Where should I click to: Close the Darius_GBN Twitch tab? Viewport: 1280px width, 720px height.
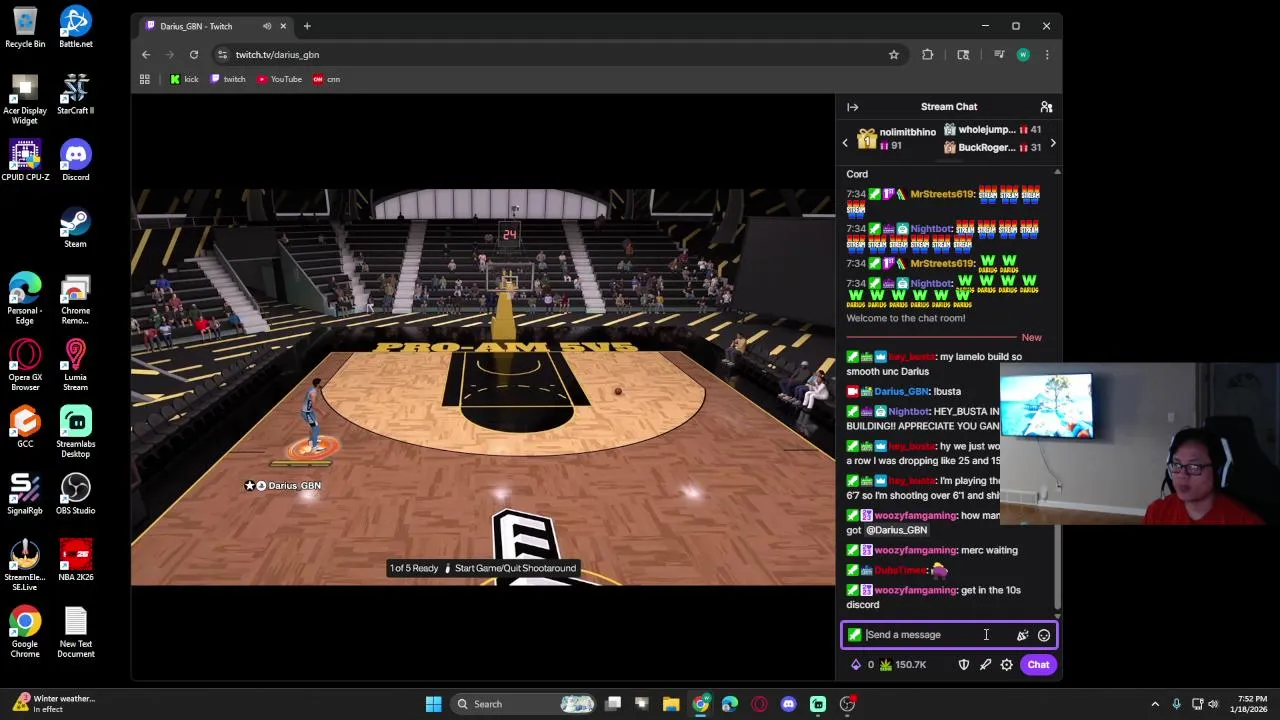283,26
